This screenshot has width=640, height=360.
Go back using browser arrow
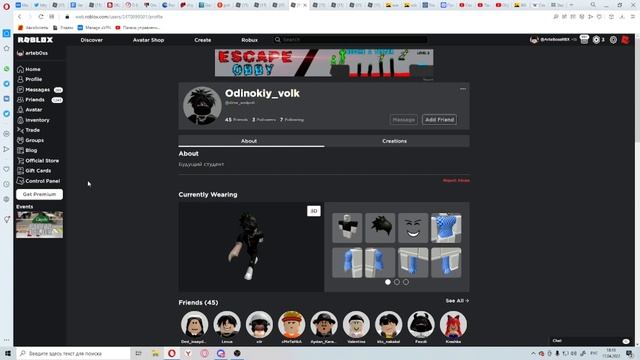tap(19, 17)
